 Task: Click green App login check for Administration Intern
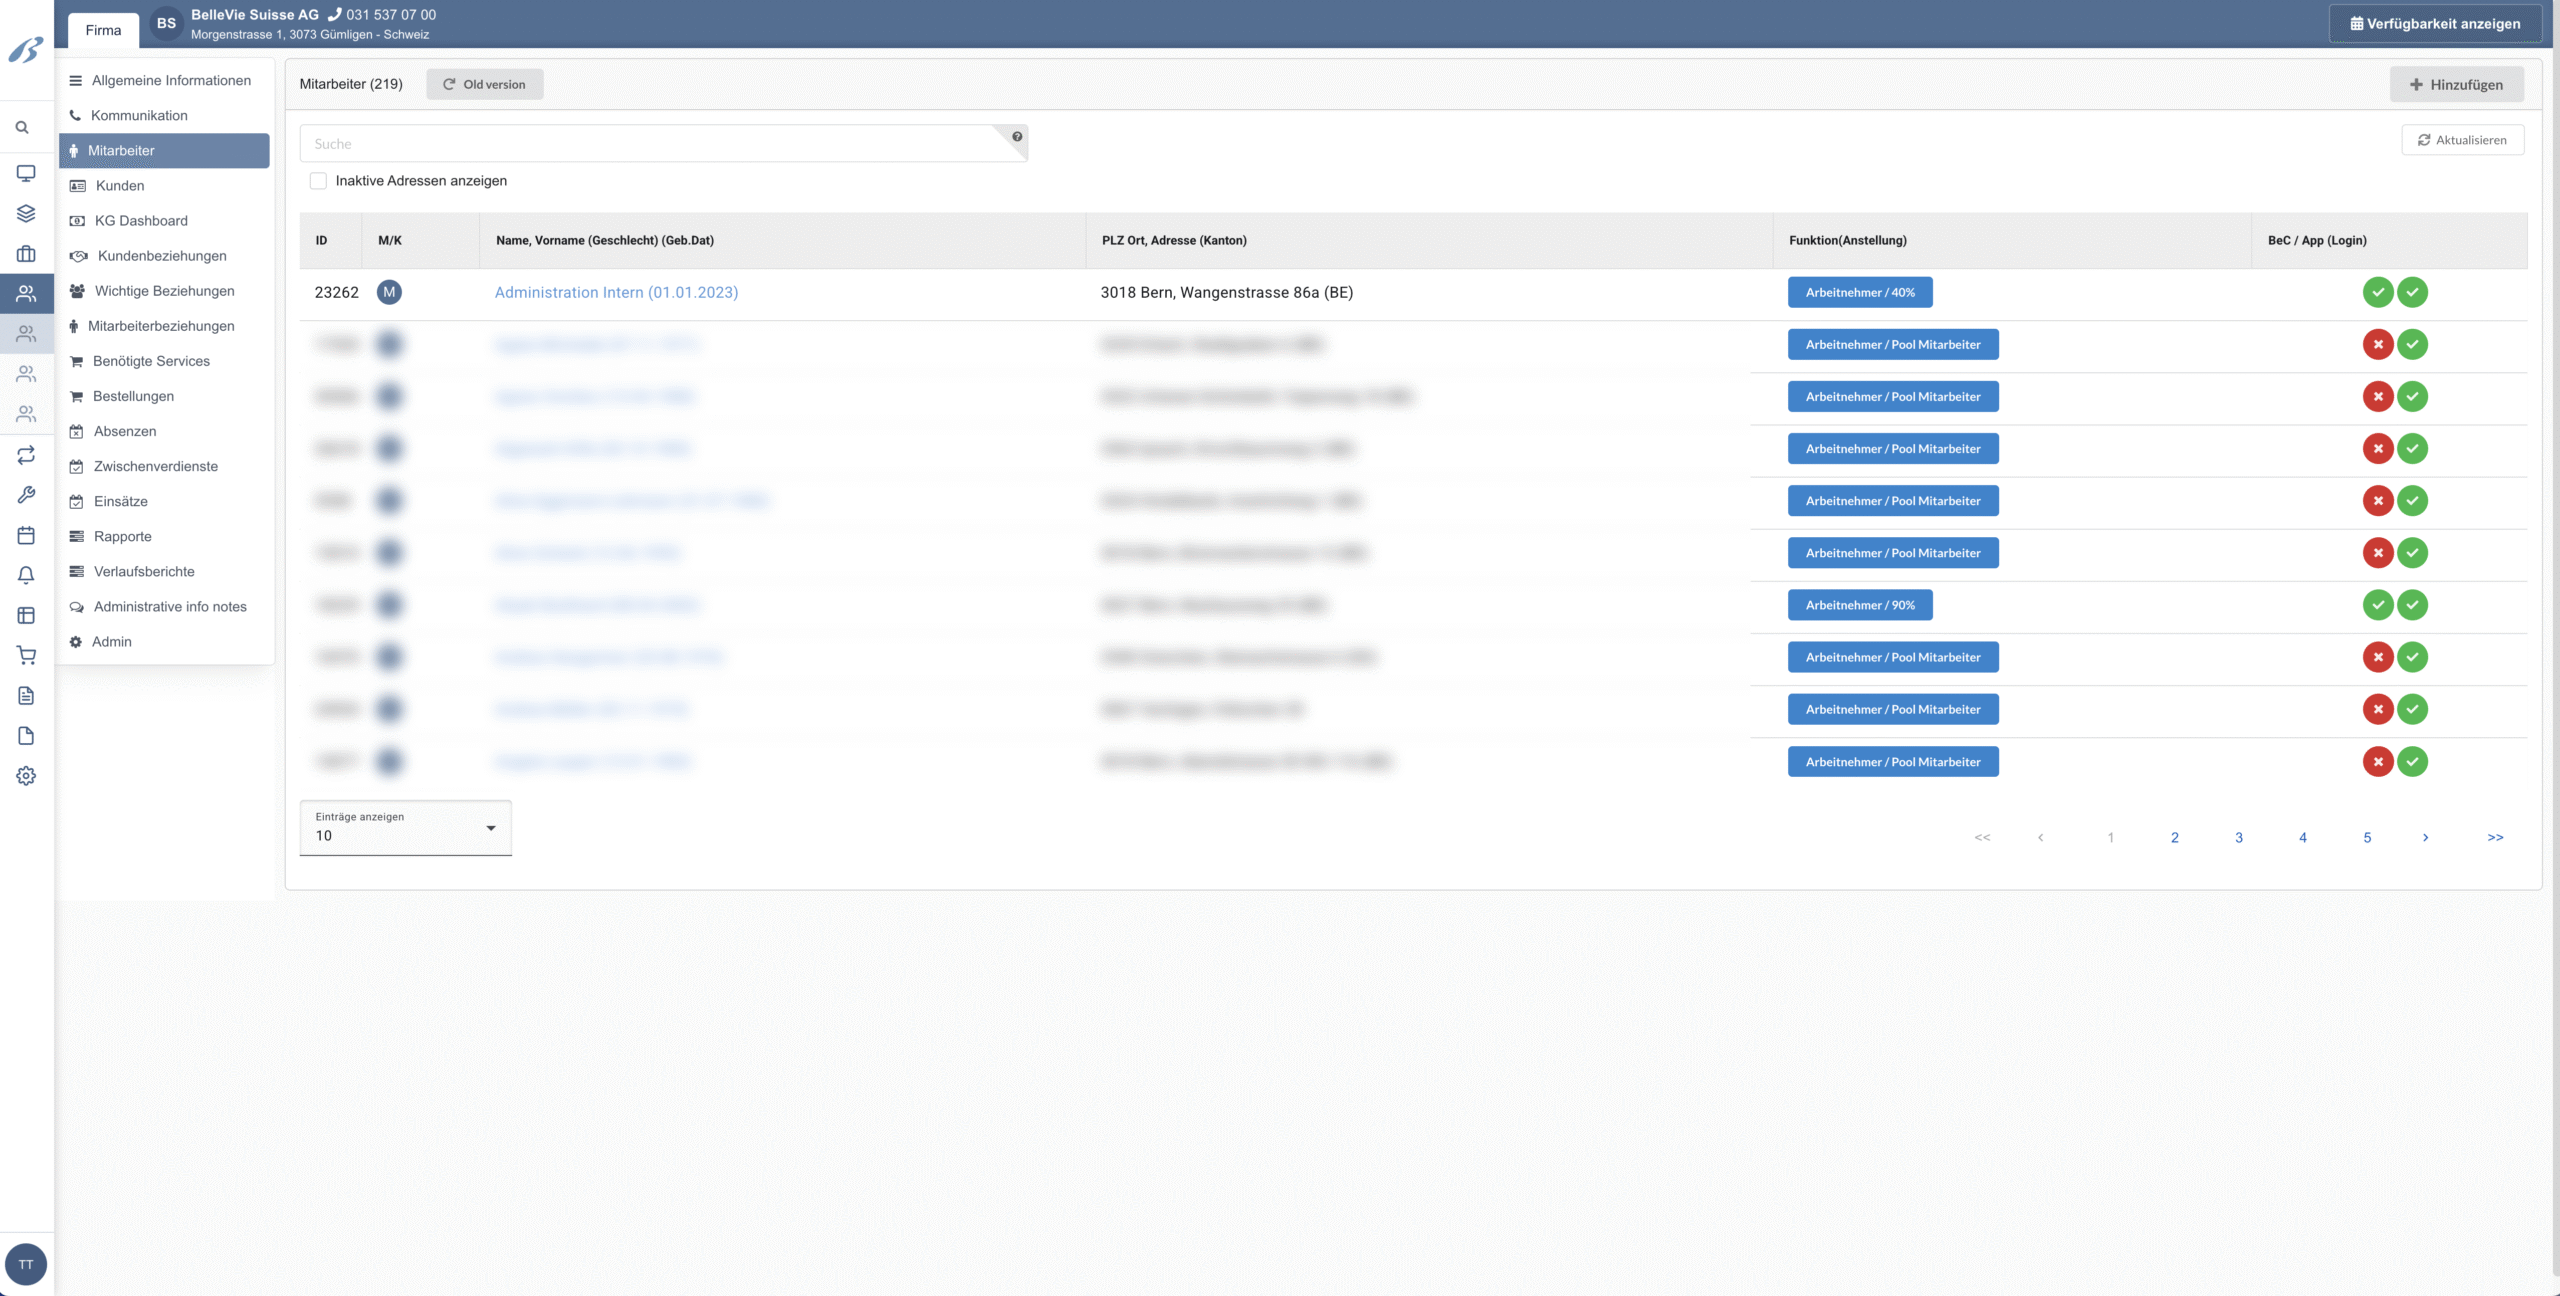[x=2412, y=292]
